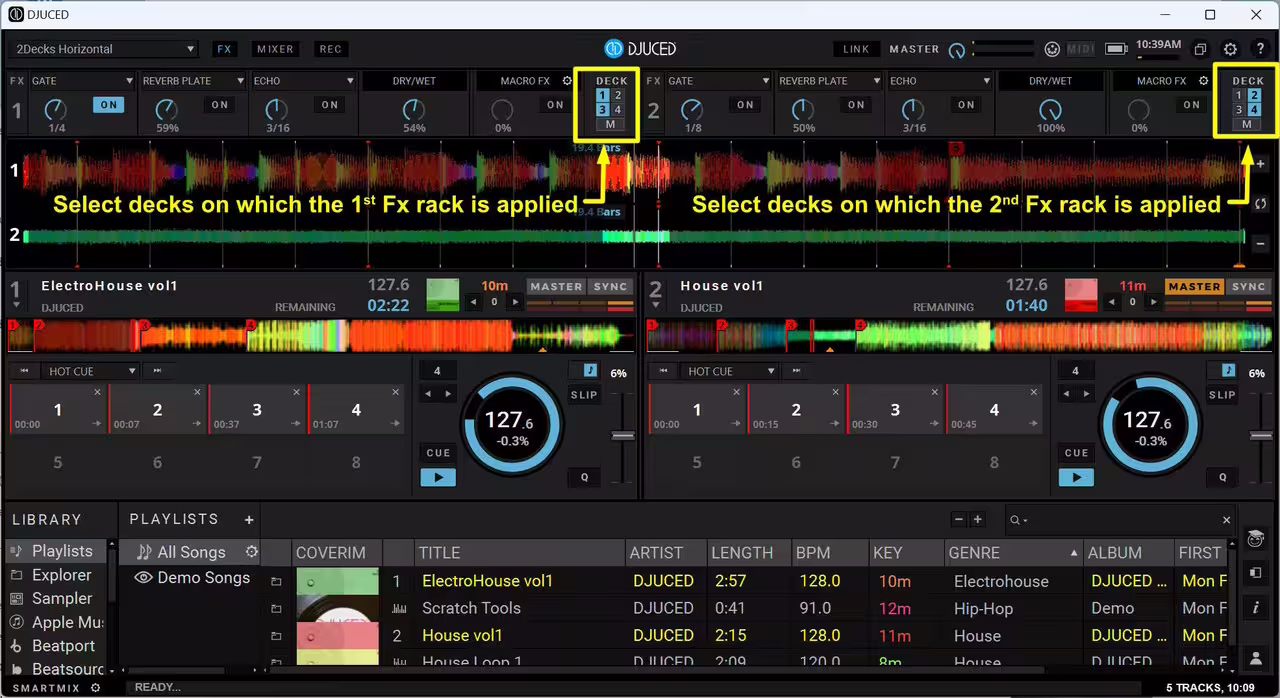Adjust deck 1 pitch fader handle
The width and height of the screenshot is (1280, 698).
[623, 436]
